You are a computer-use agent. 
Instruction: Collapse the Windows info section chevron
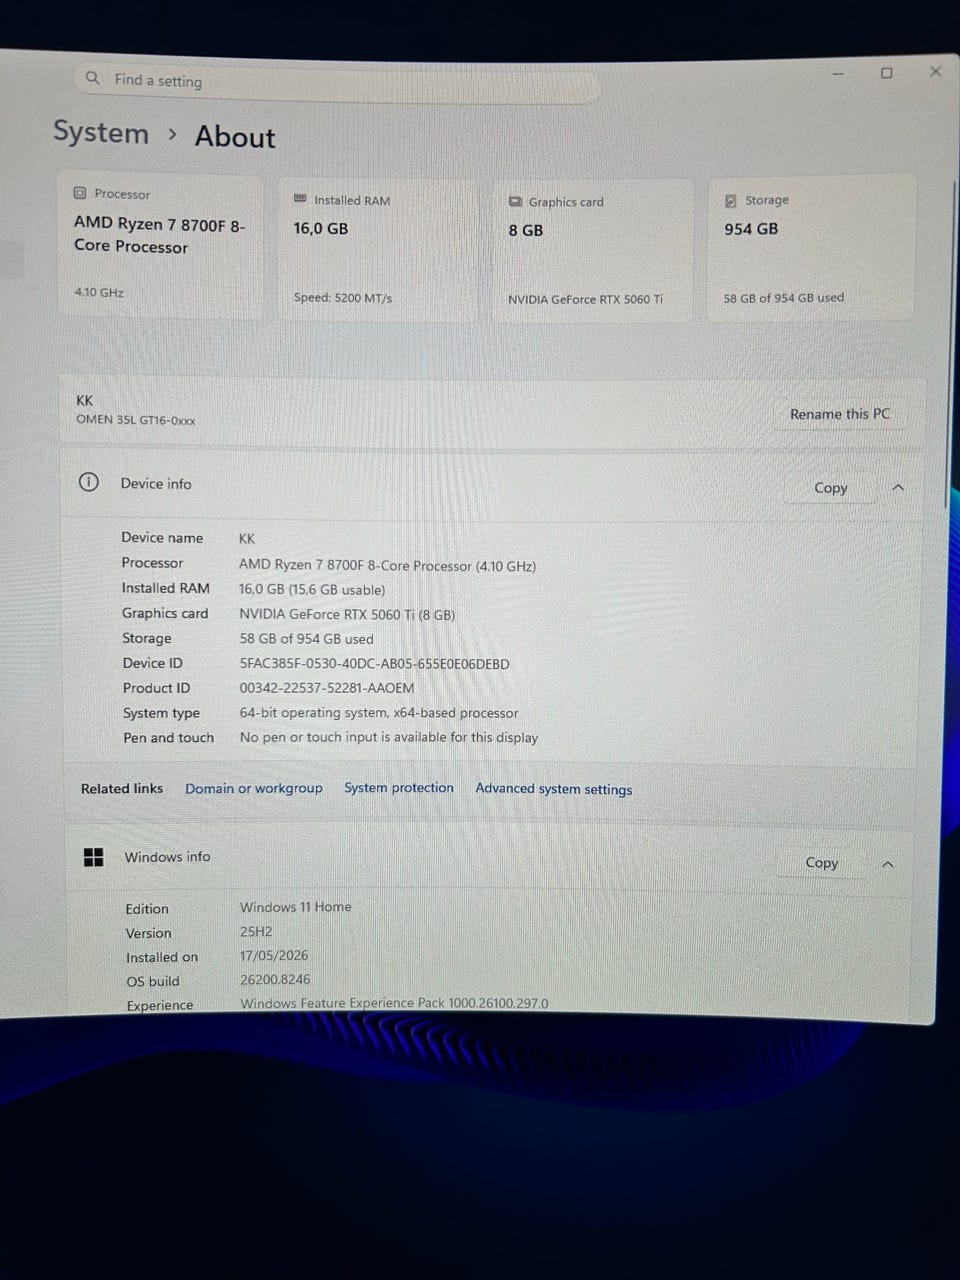[x=888, y=864]
